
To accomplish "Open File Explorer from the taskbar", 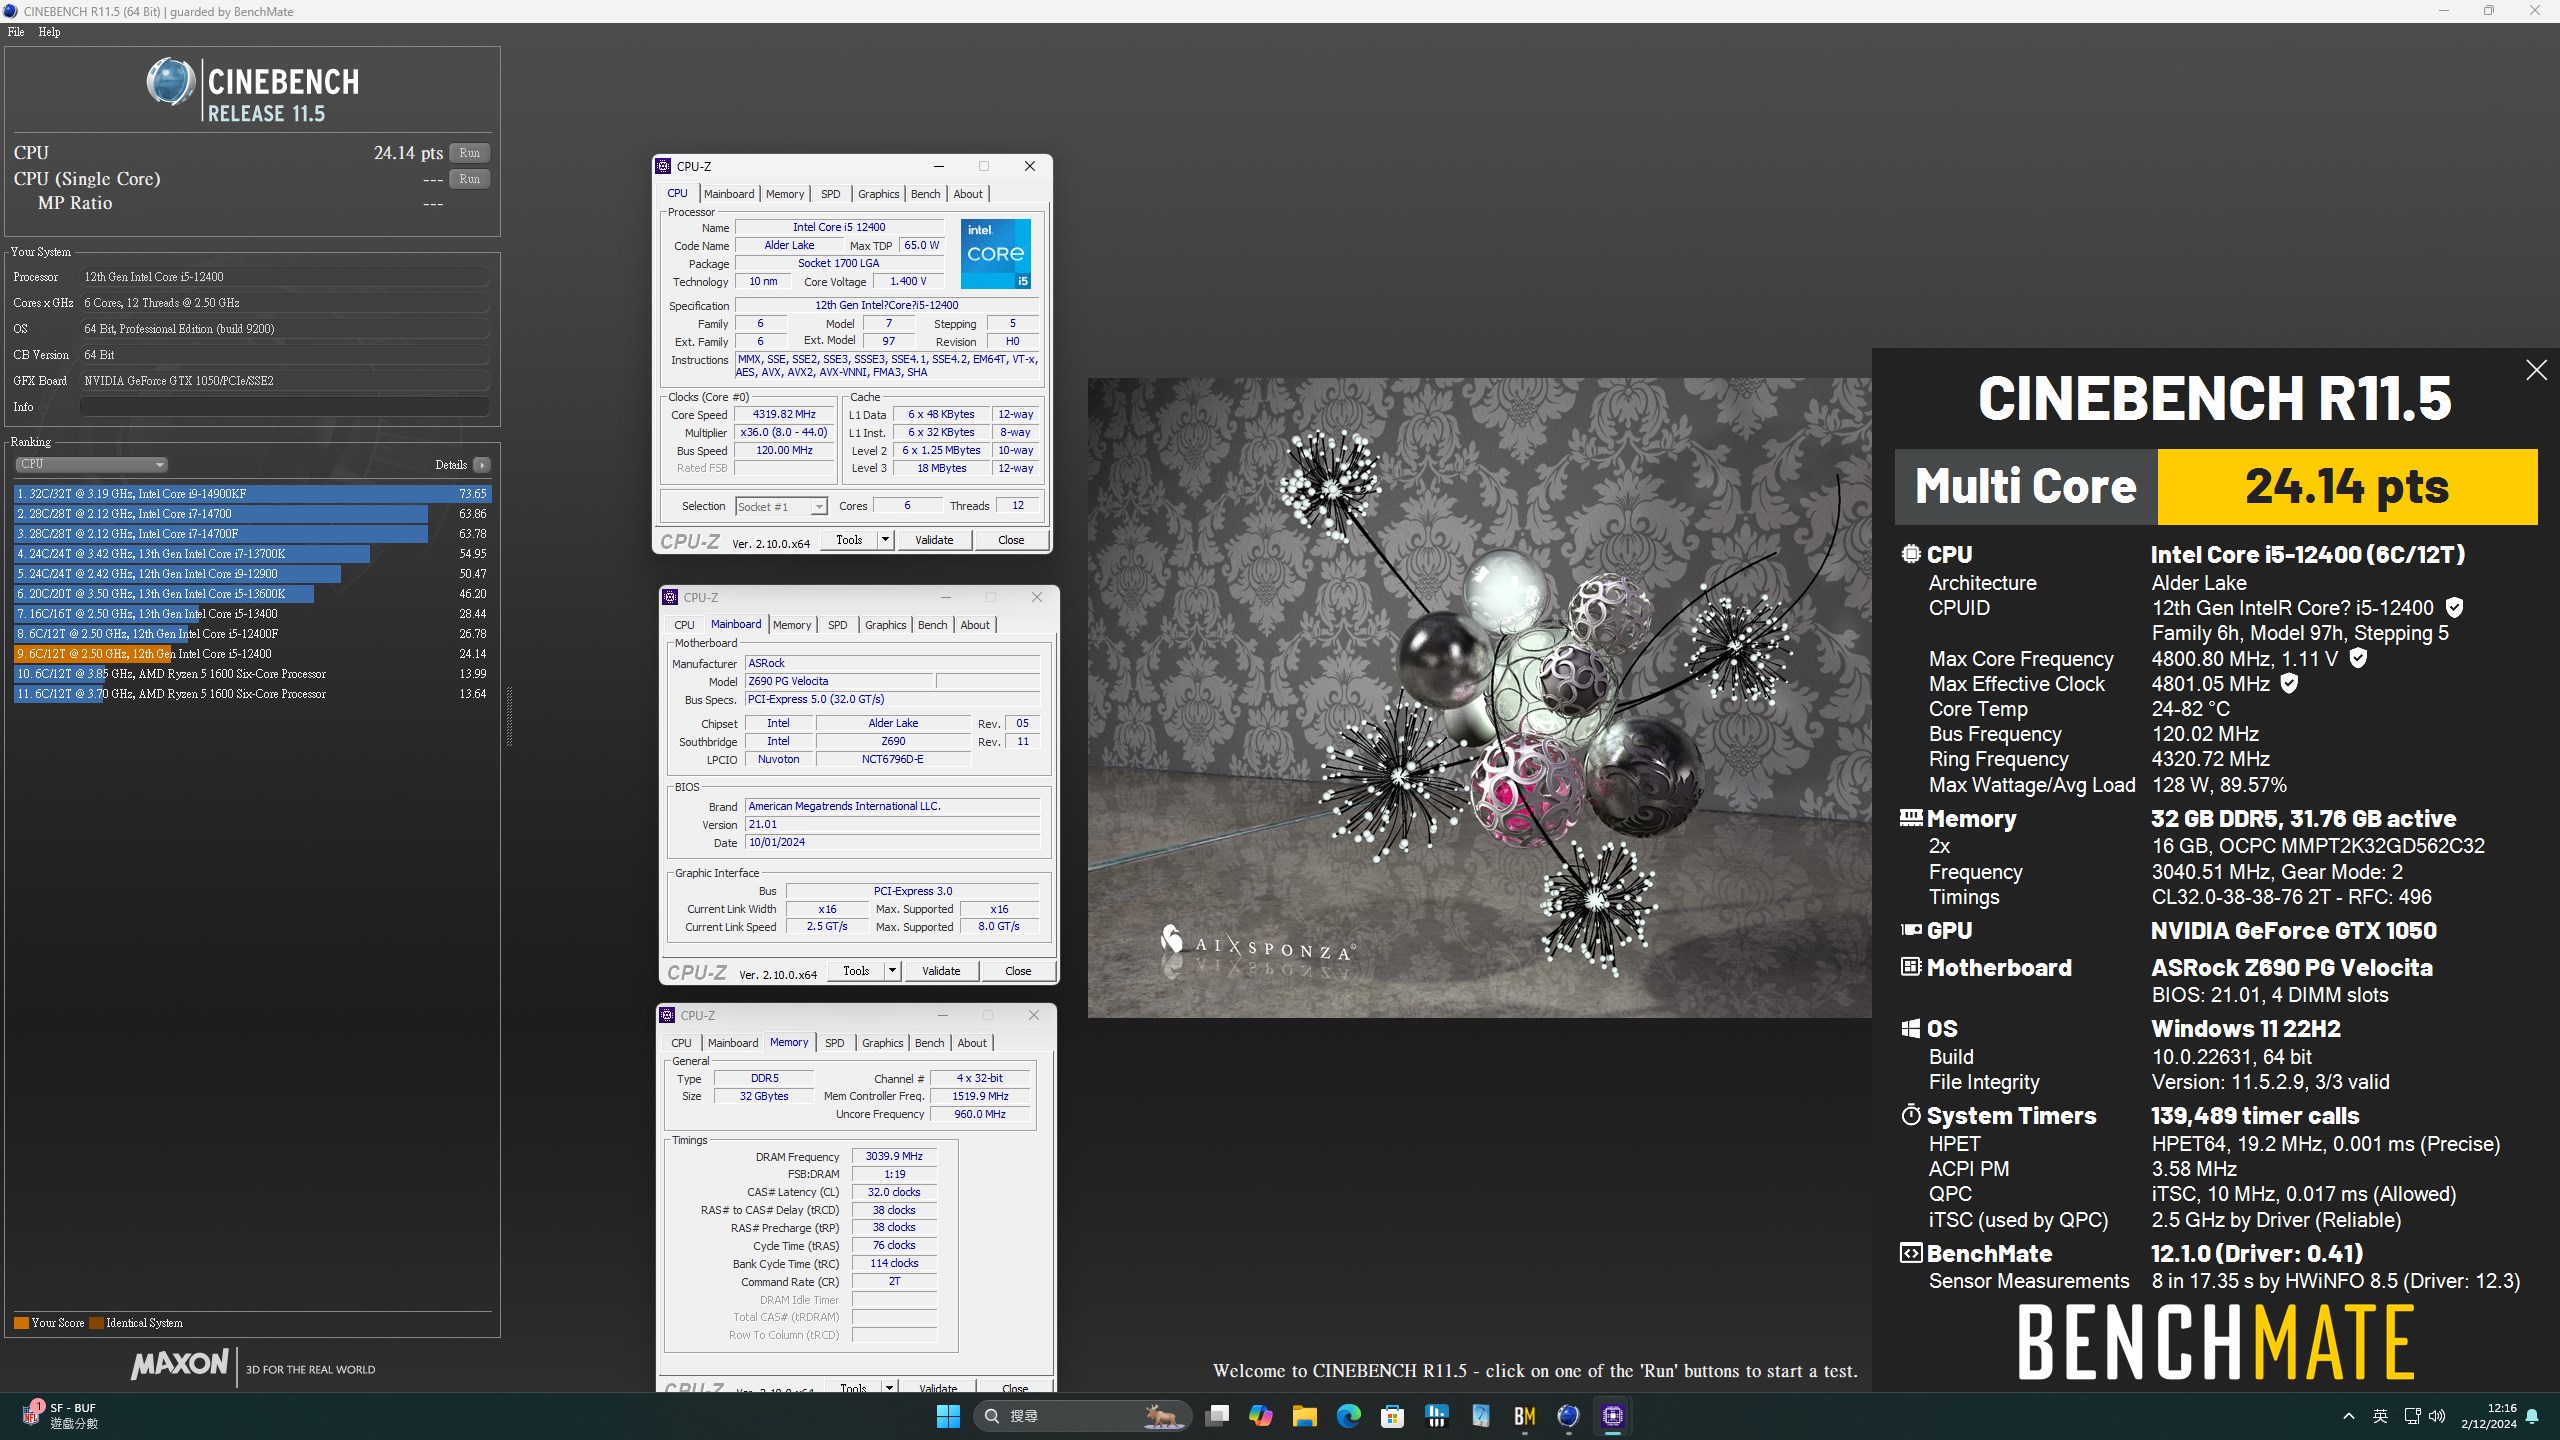I will (1305, 1416).
